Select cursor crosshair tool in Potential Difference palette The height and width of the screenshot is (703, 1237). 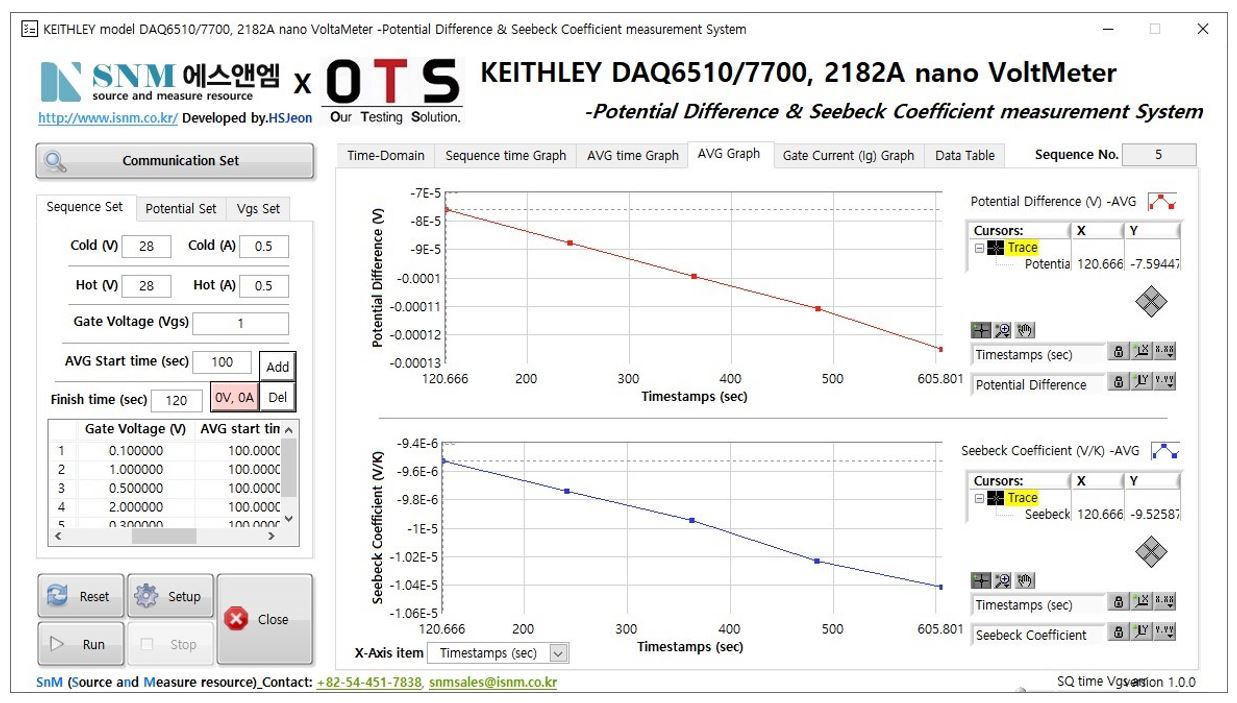tap(982, 330)
